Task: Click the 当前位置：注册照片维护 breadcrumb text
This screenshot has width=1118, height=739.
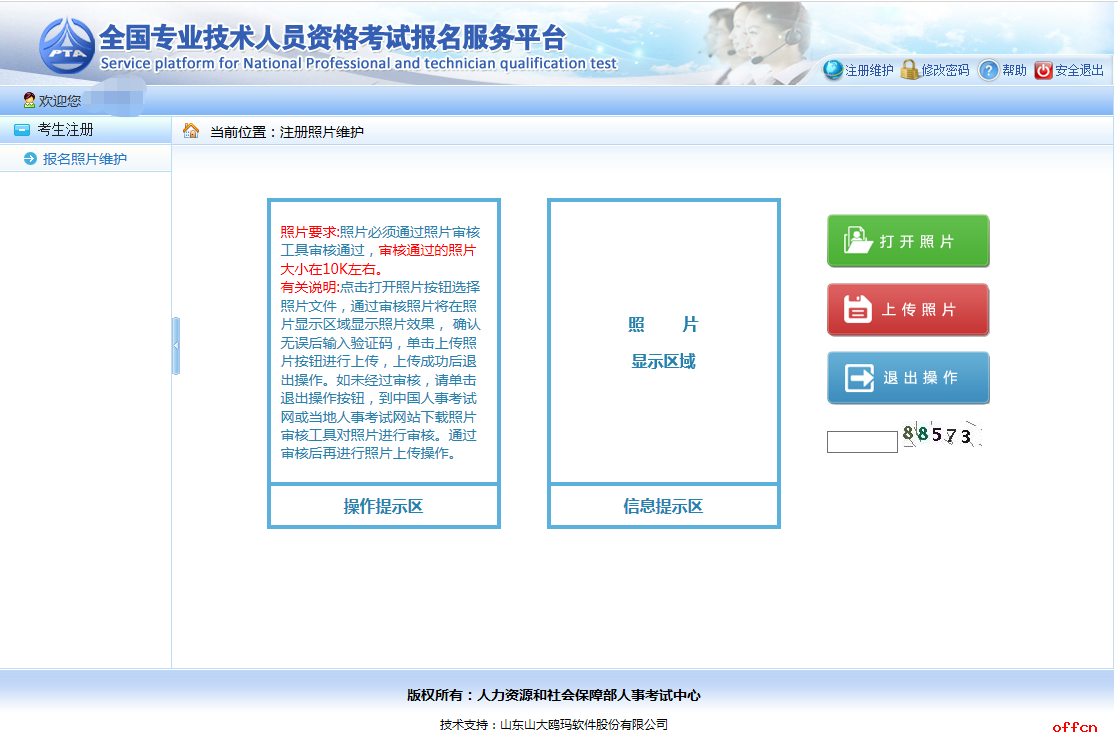Action: coord(287,132)
